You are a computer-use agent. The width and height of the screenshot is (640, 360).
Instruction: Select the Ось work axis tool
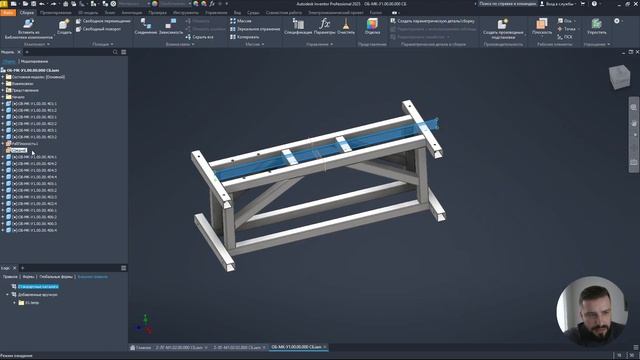click(x=566, y=21)
